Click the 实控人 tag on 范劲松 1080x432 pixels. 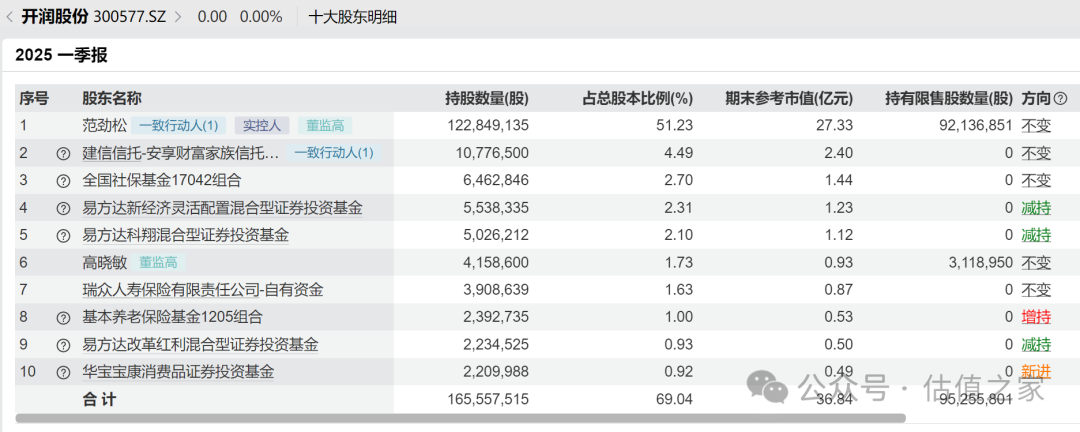263,126
